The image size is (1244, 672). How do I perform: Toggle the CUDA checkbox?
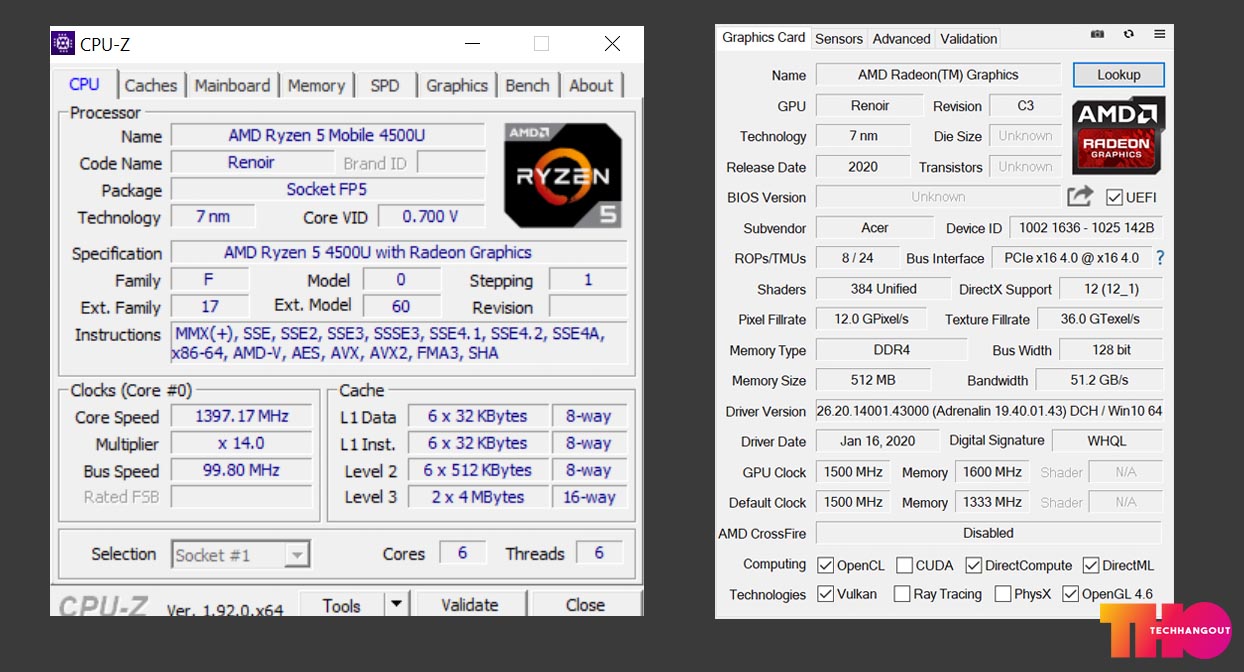pos(904,565)
